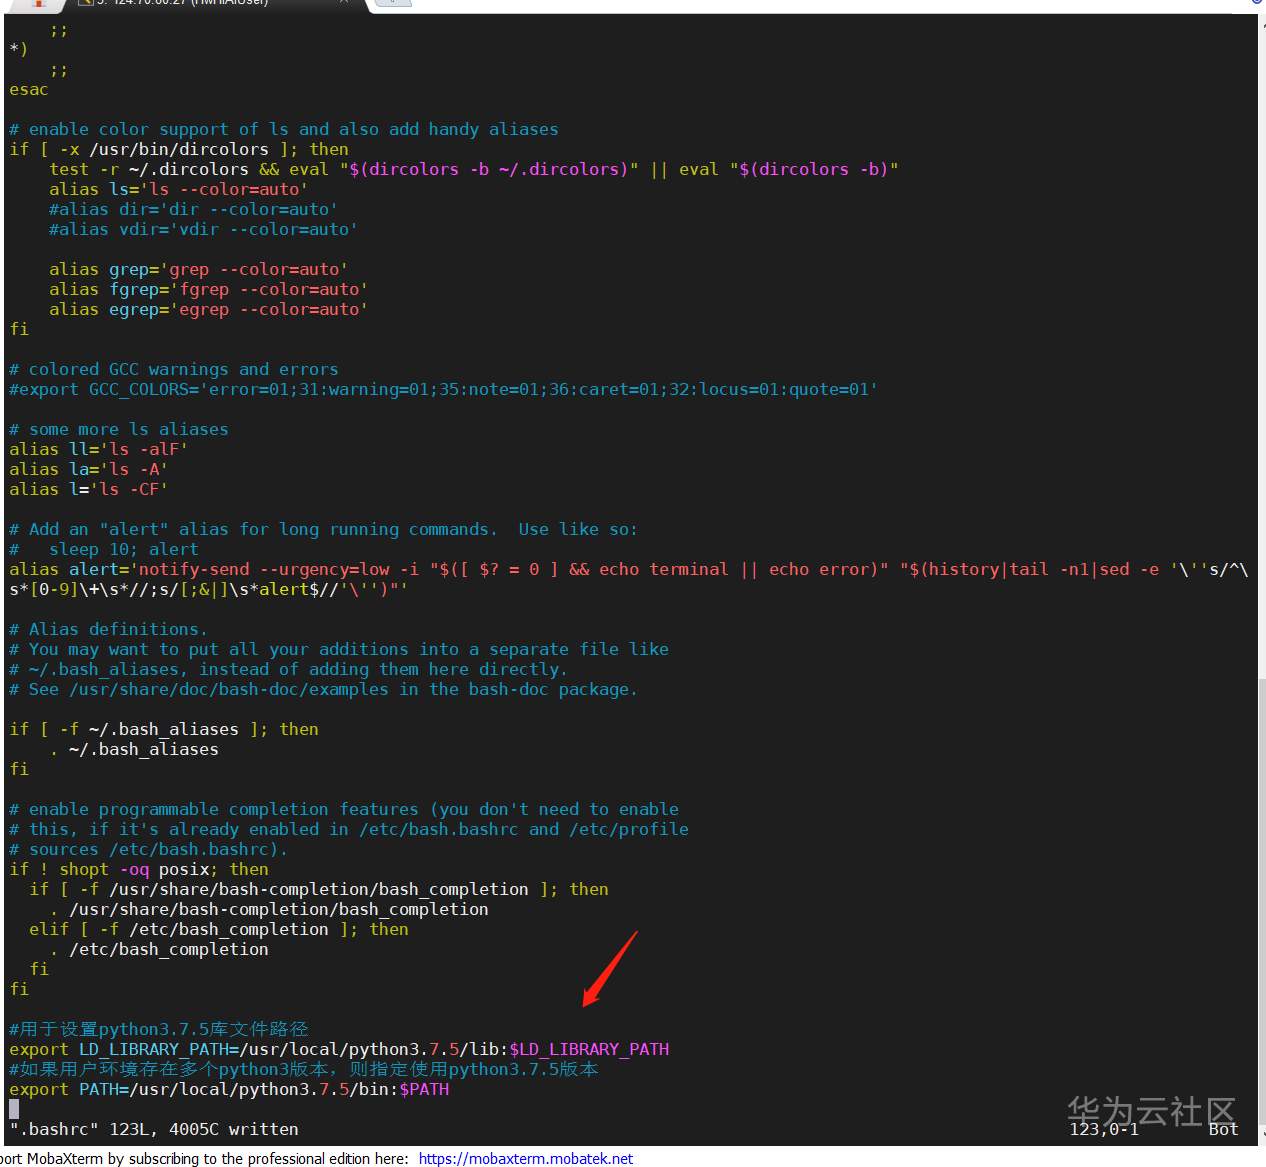Screen dimensions: 1266x1167
Task: Click comment "# some more ls aliases"
Action: 119,429
